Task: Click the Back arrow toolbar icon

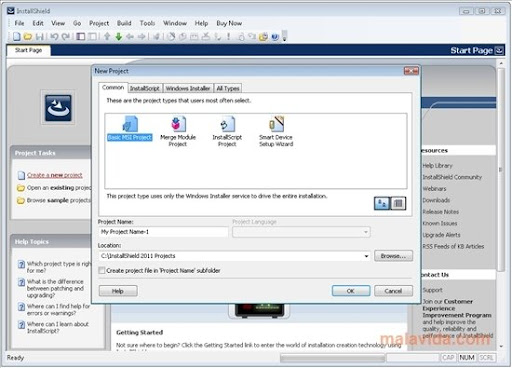Action: [x=130, y=36]
